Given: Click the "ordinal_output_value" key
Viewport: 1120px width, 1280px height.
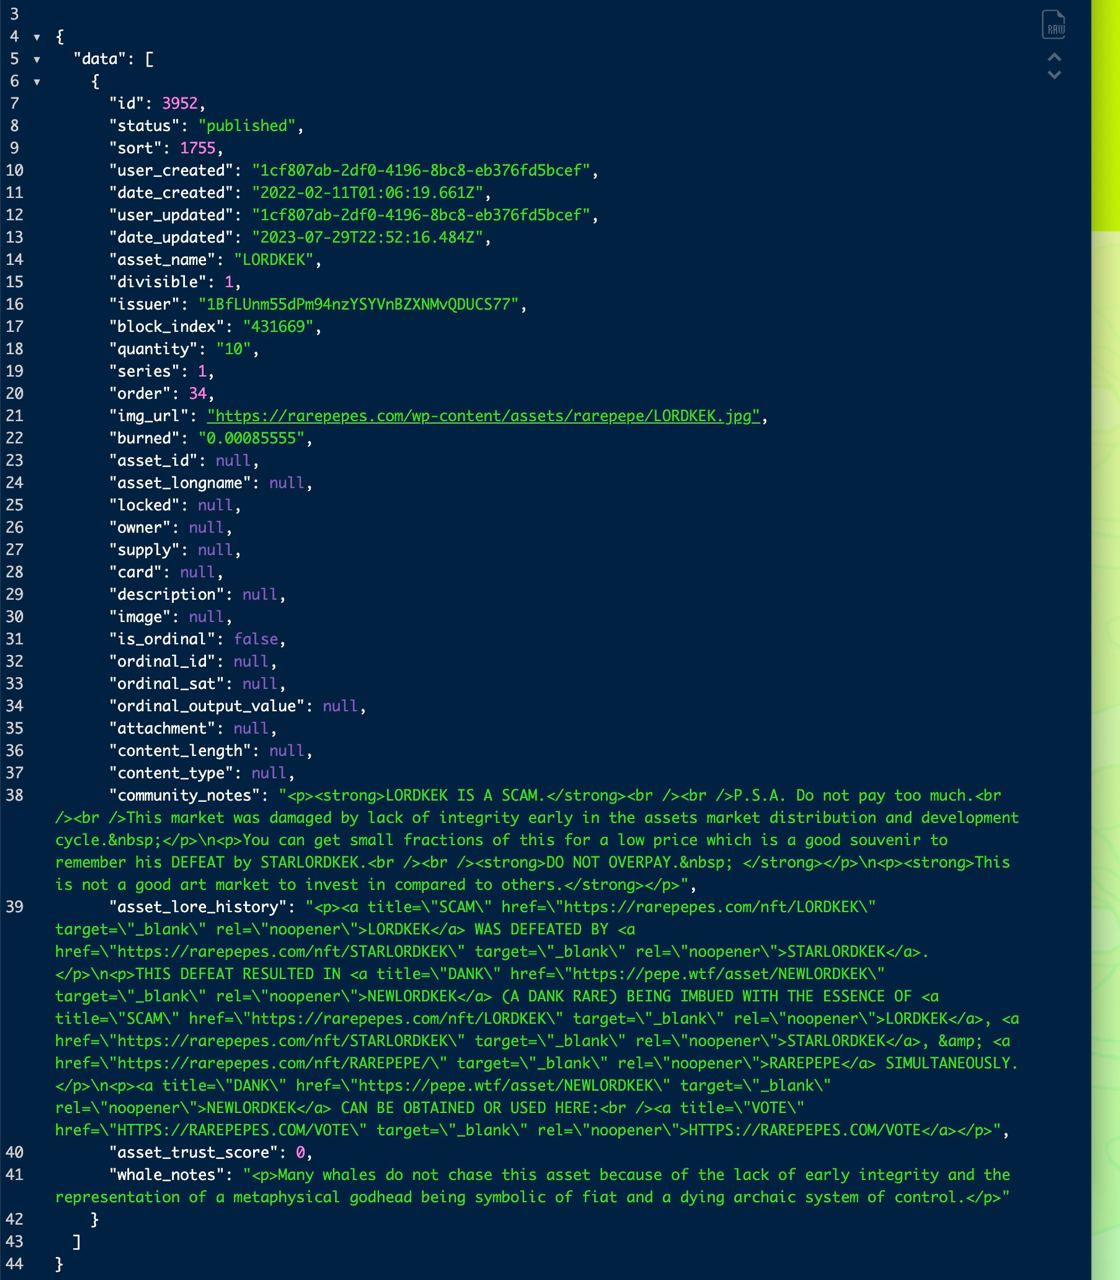Looking at the screenshot, I should pyautogui.click(x=207, y=706).
